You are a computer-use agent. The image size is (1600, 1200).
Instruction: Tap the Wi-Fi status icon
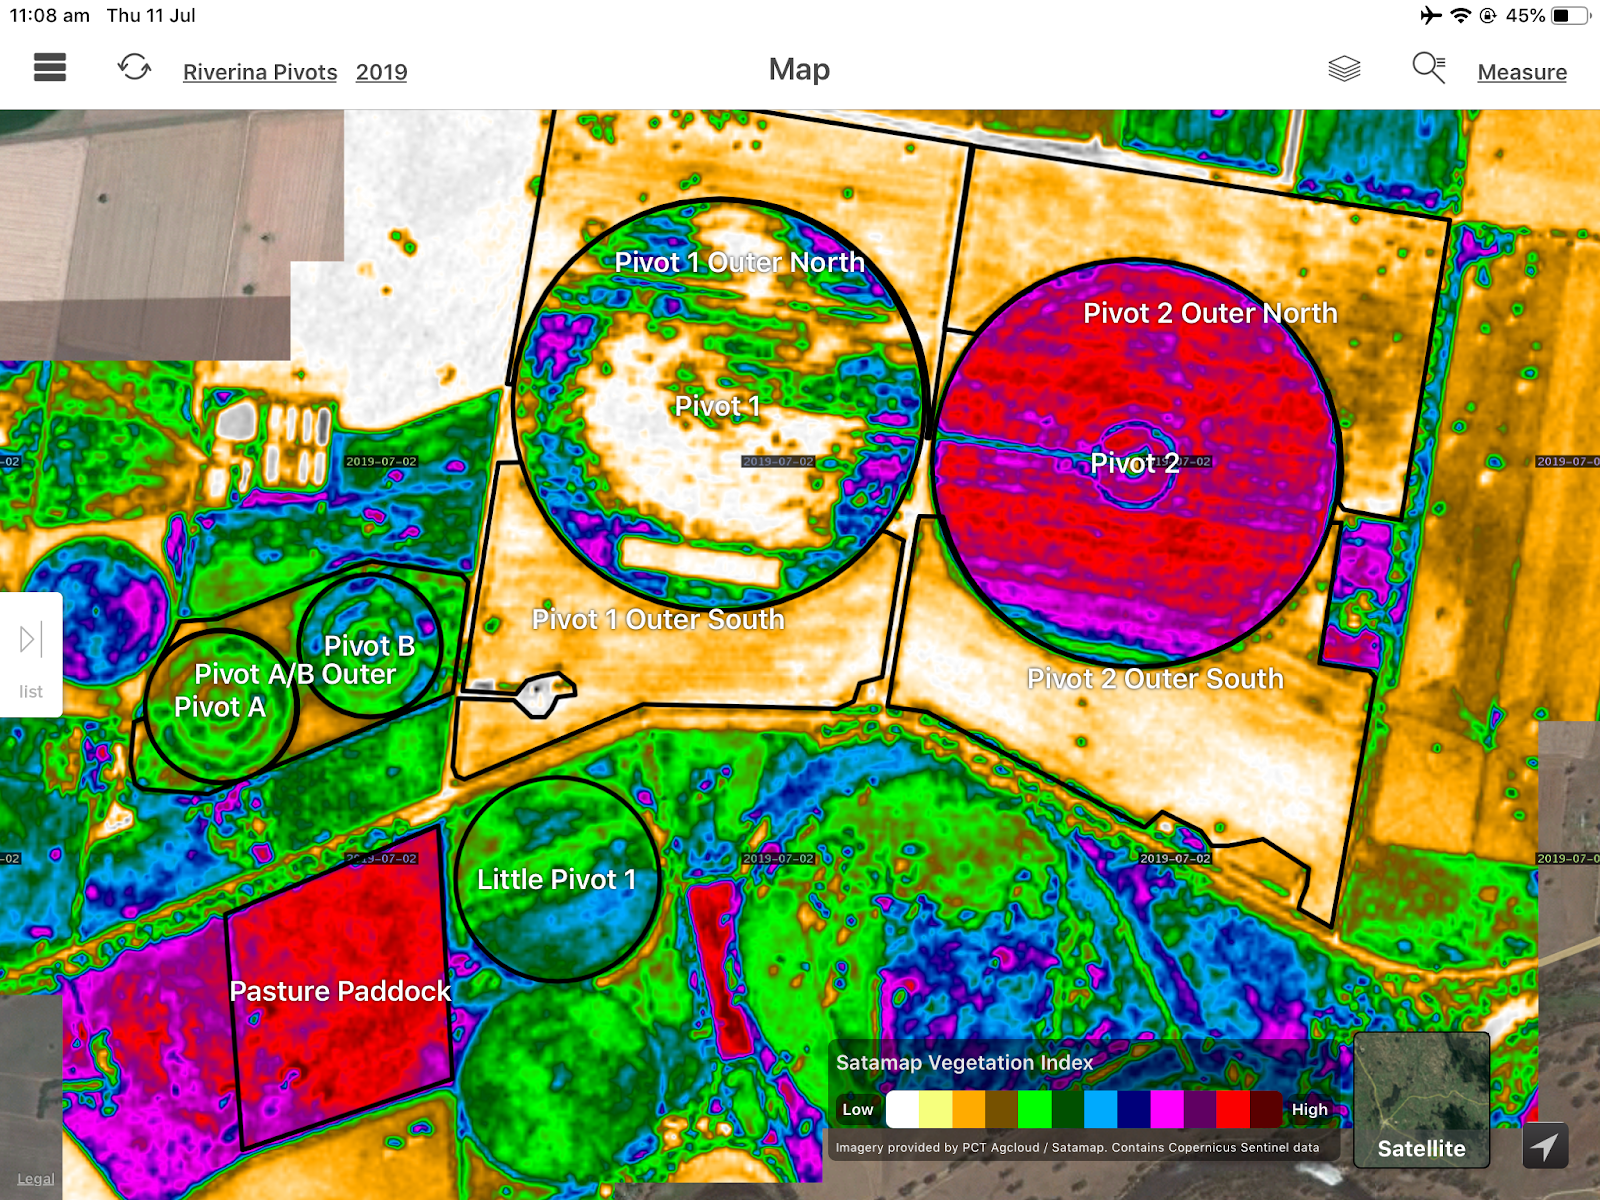[1460, 16]
